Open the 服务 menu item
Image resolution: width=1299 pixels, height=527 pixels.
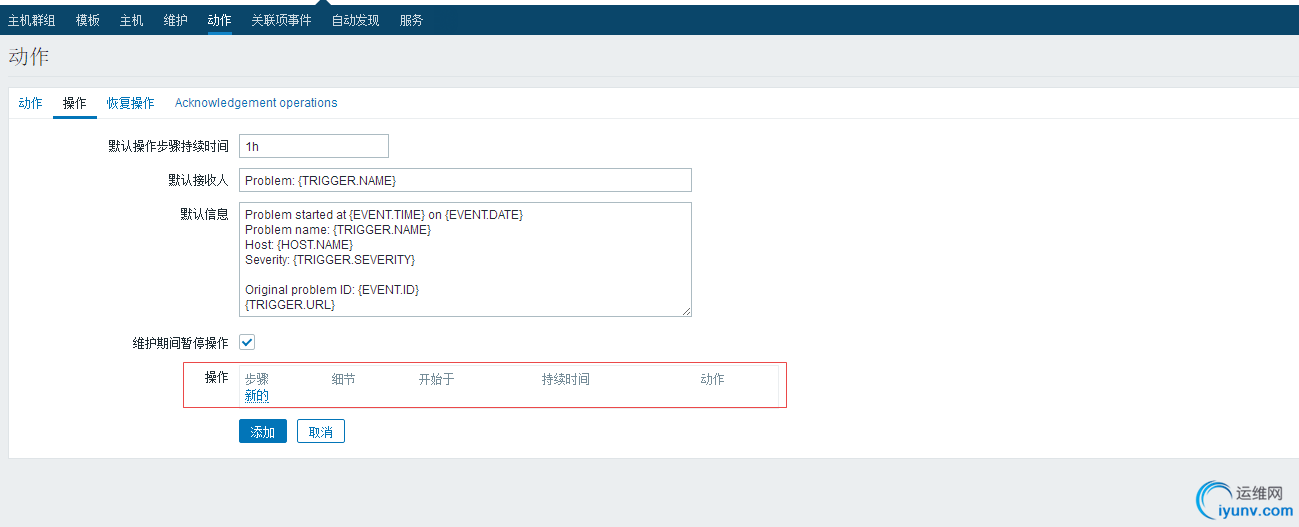tap(411, 20)
